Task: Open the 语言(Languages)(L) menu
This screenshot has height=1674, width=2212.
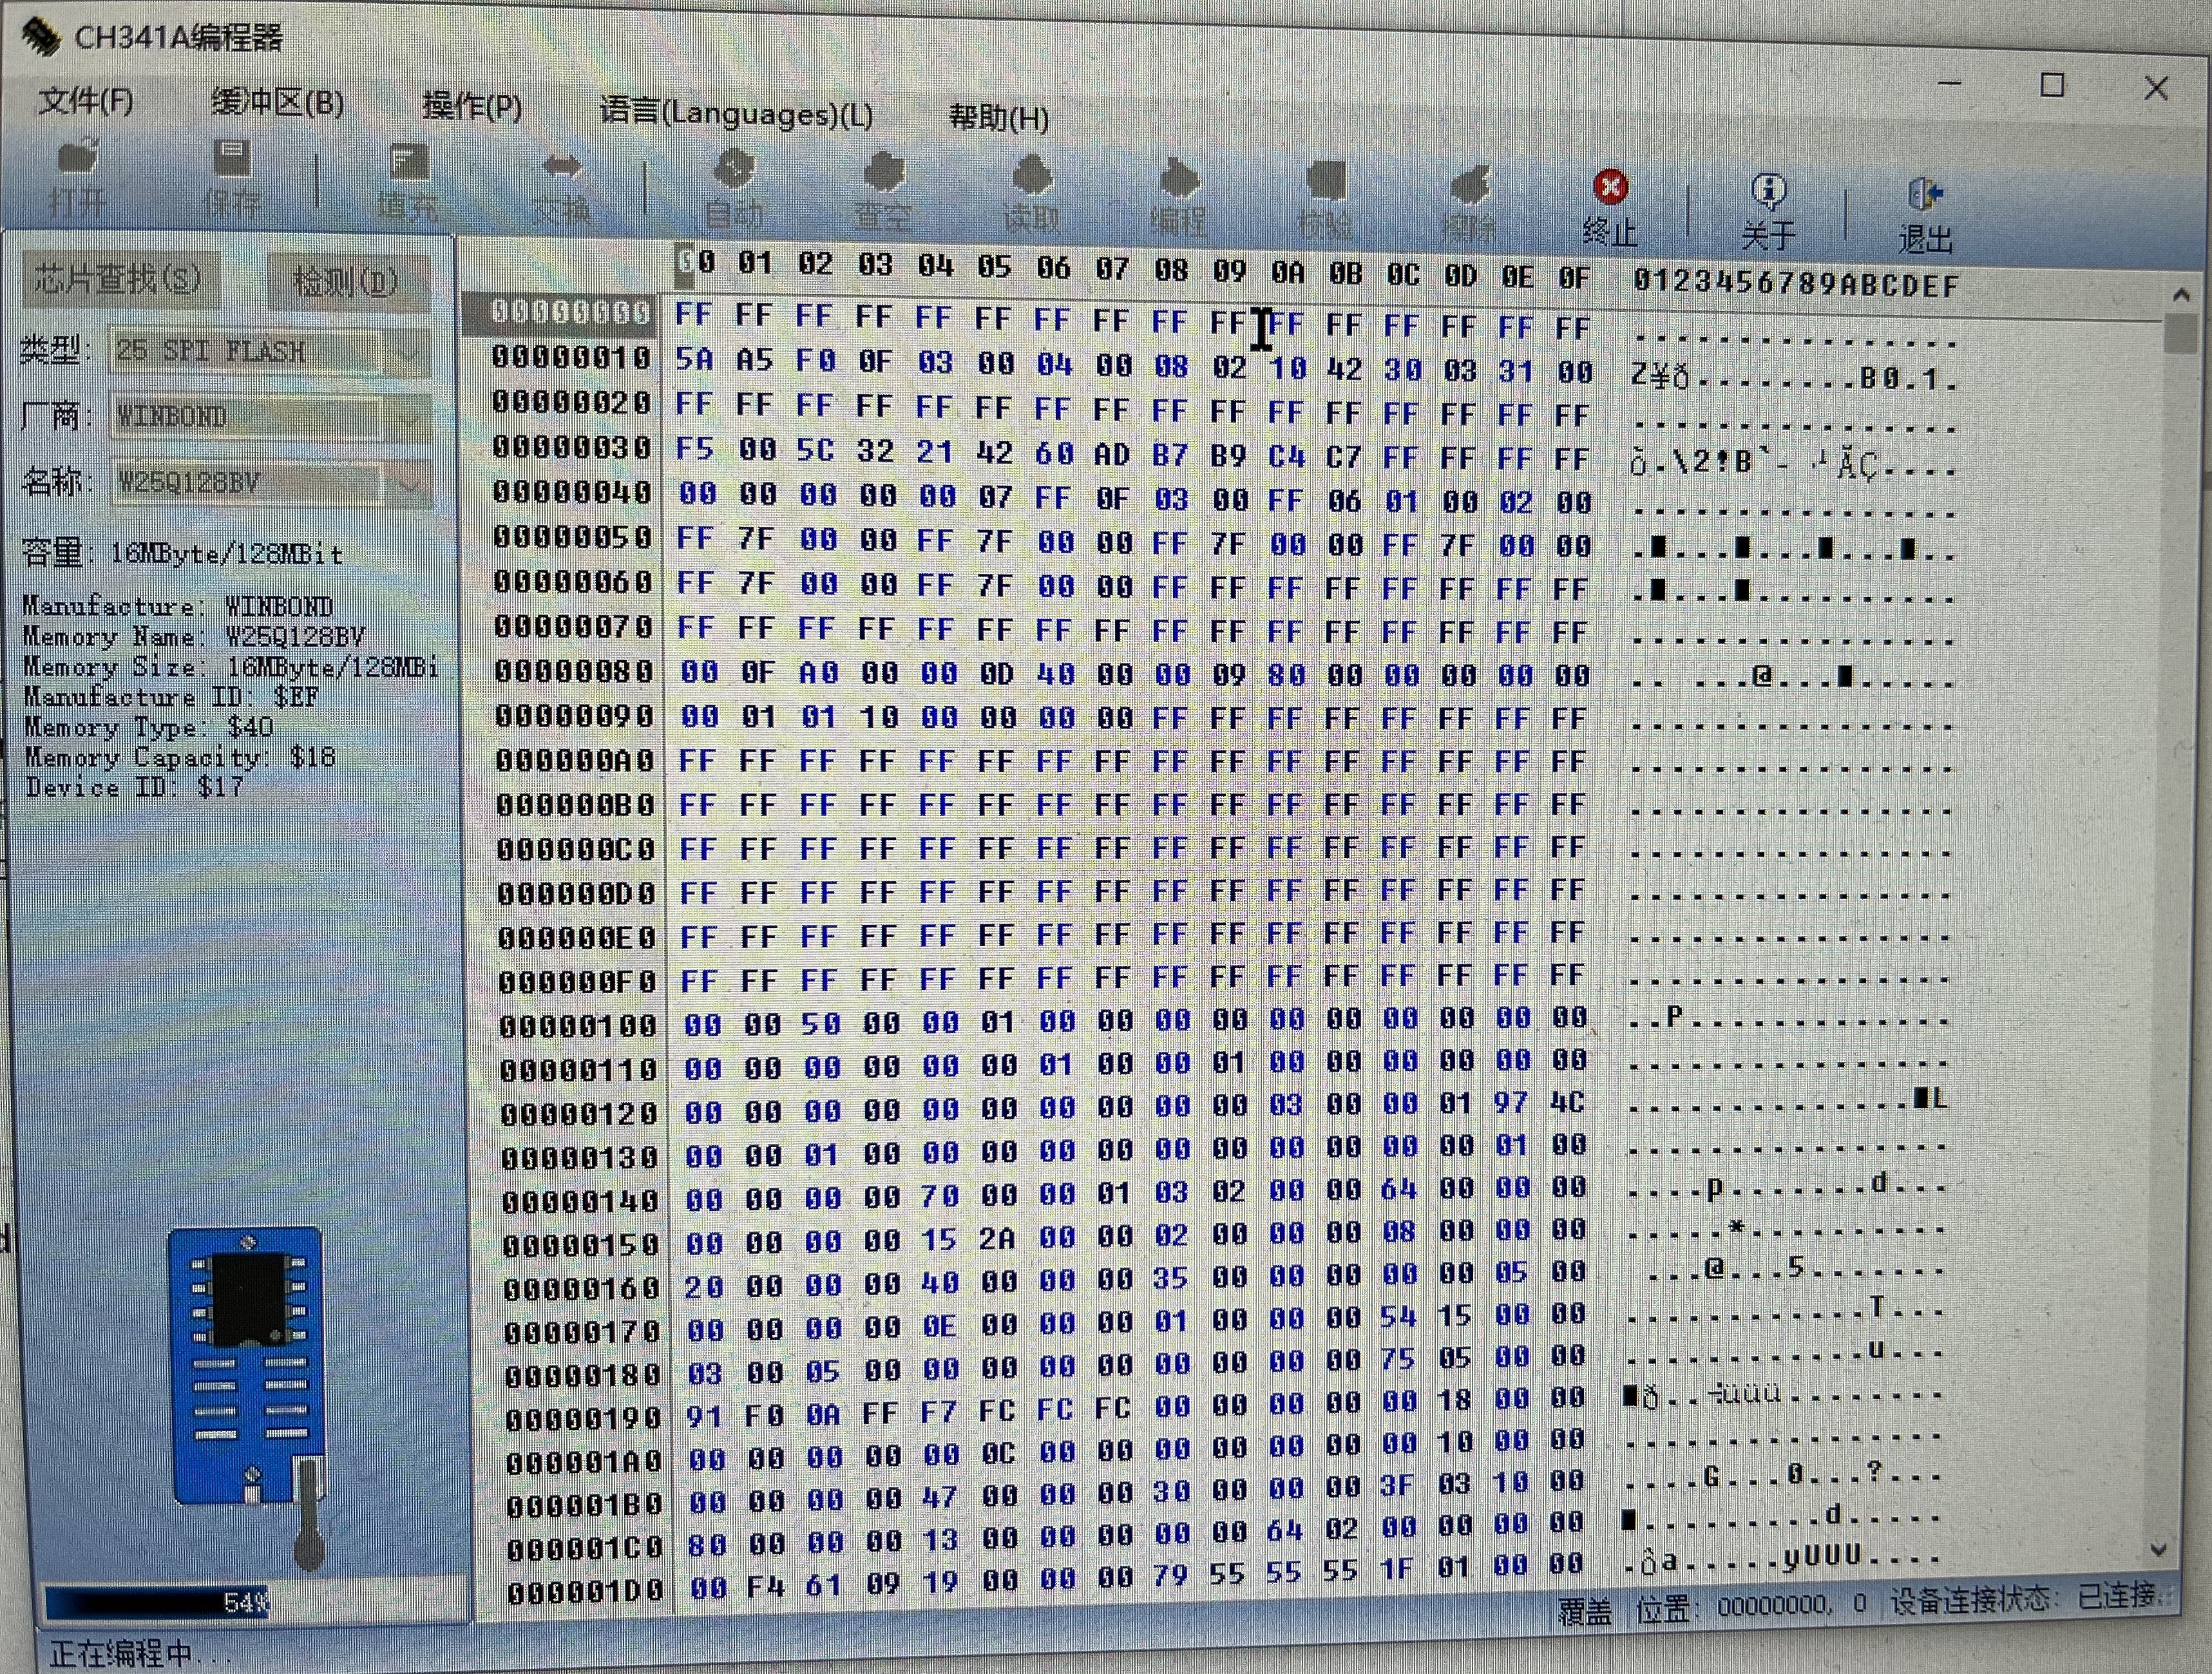Action: 736,113
